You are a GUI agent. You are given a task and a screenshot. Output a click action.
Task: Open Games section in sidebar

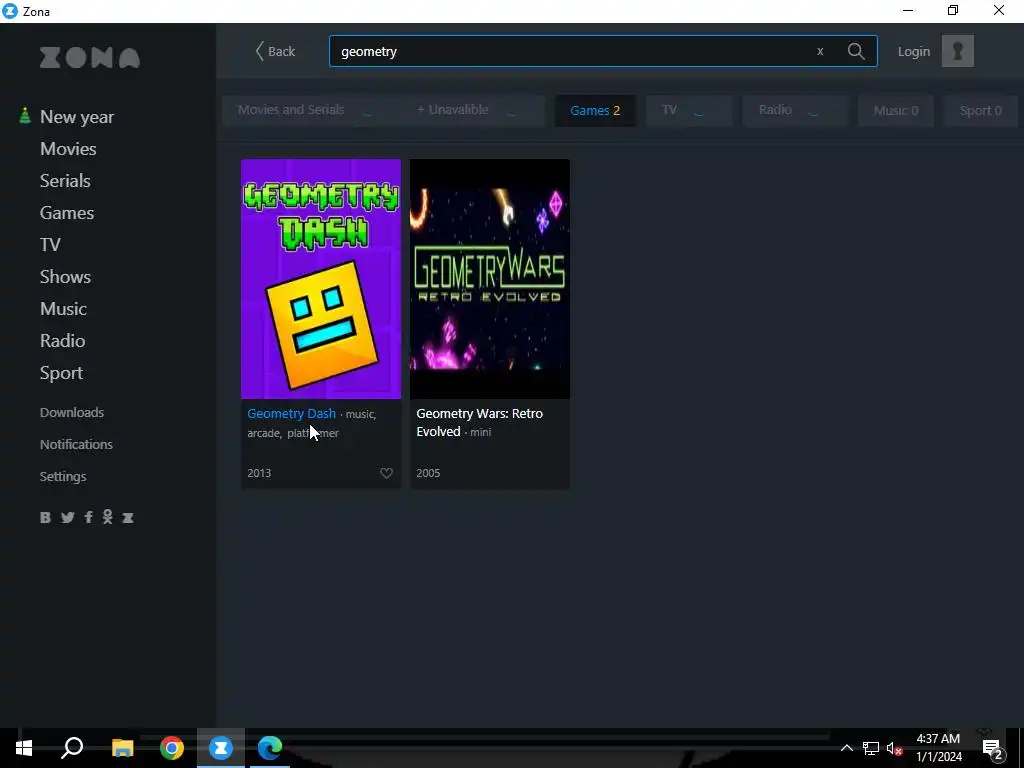67,212
